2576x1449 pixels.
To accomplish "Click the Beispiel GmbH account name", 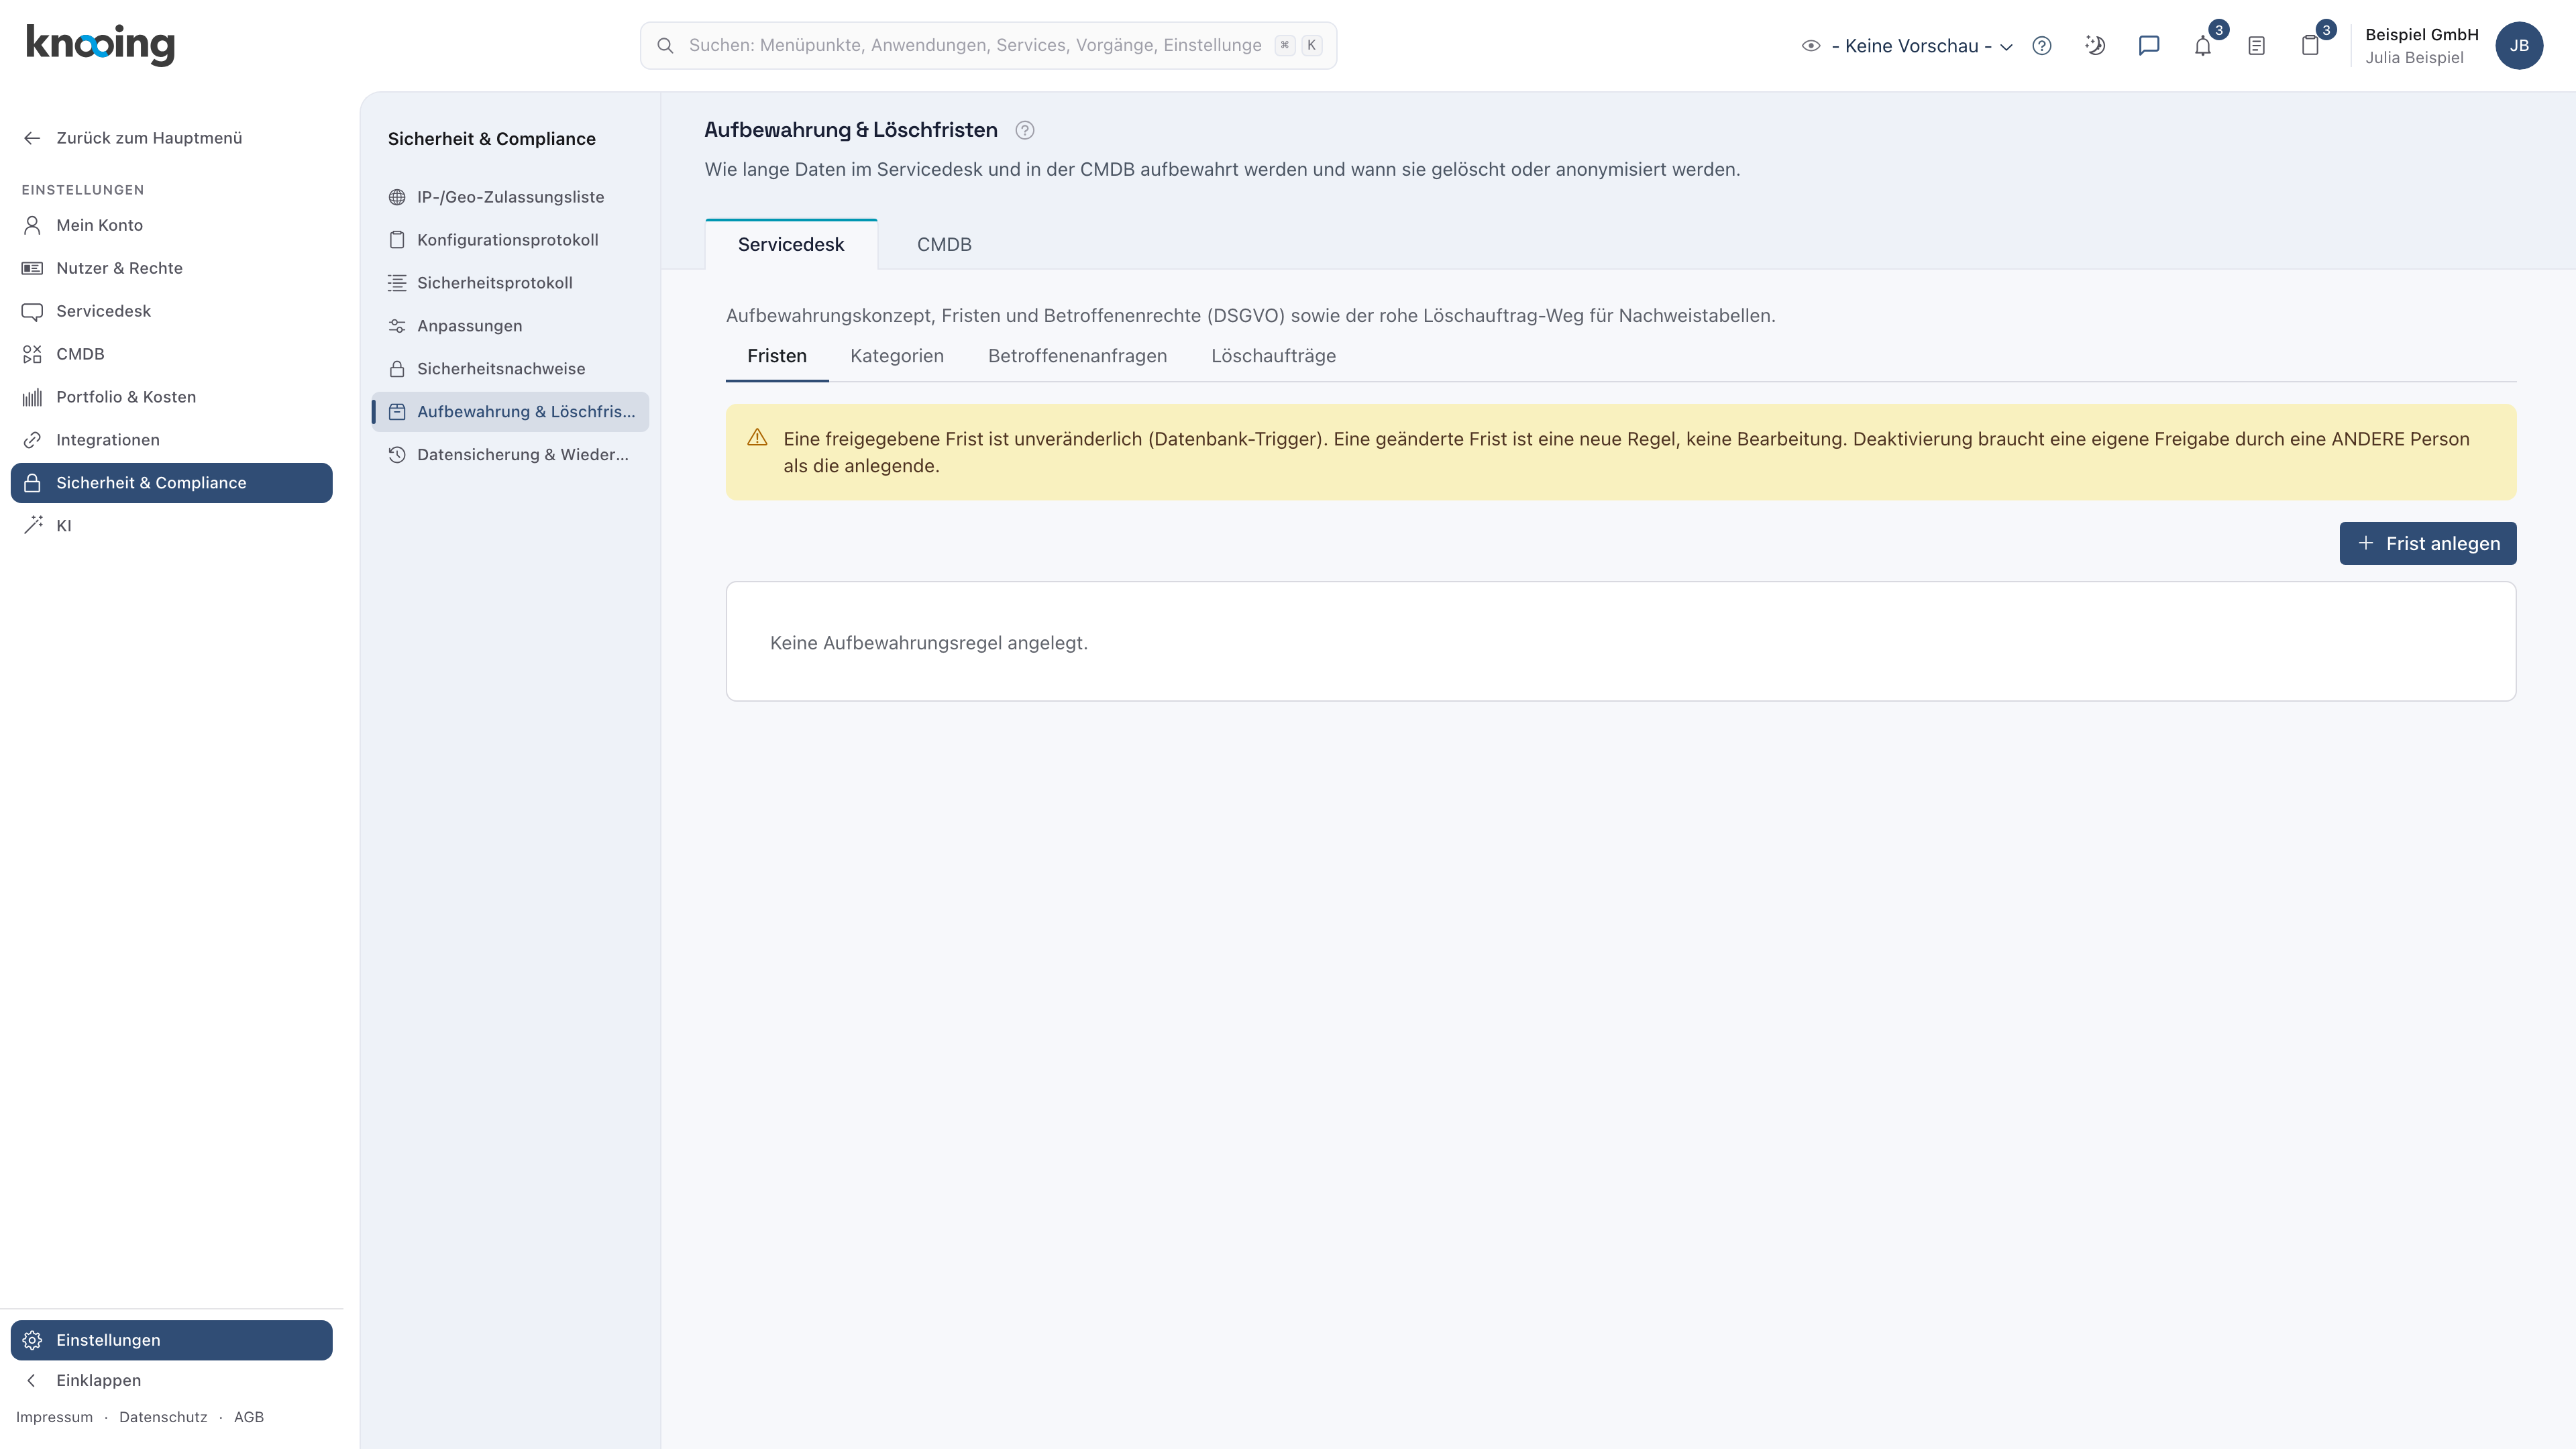I will (2421, 34).
